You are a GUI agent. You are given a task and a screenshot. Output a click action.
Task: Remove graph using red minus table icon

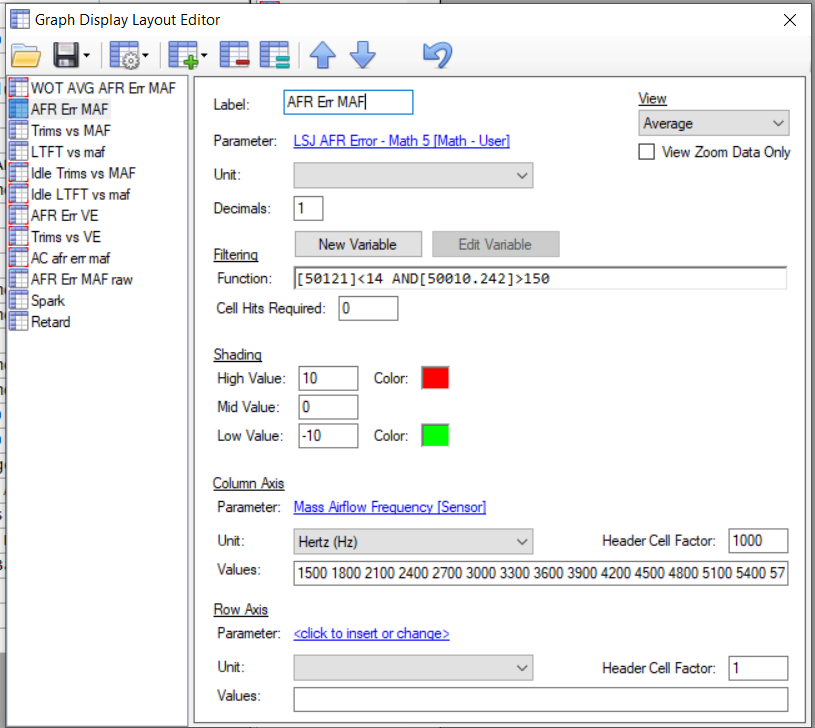tap(234, 55)
